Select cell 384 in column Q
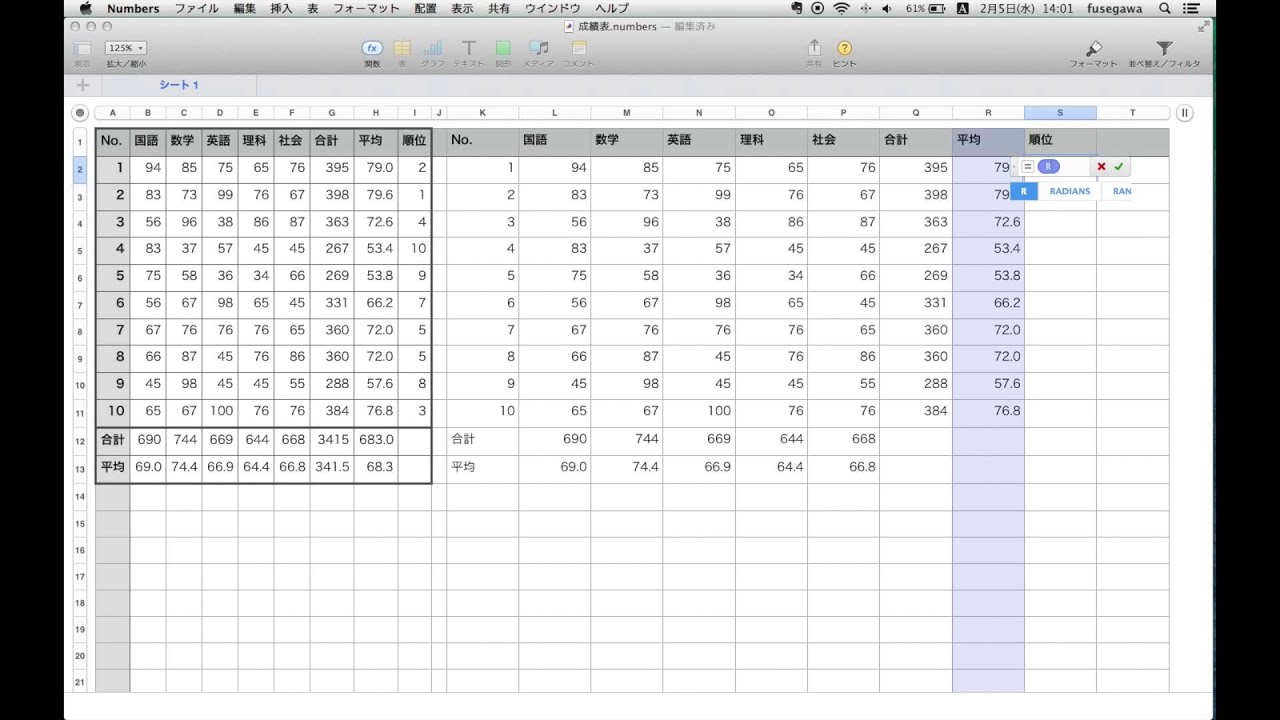The width and height of the screenshot is (1280, 720). (x=916, y=411)
